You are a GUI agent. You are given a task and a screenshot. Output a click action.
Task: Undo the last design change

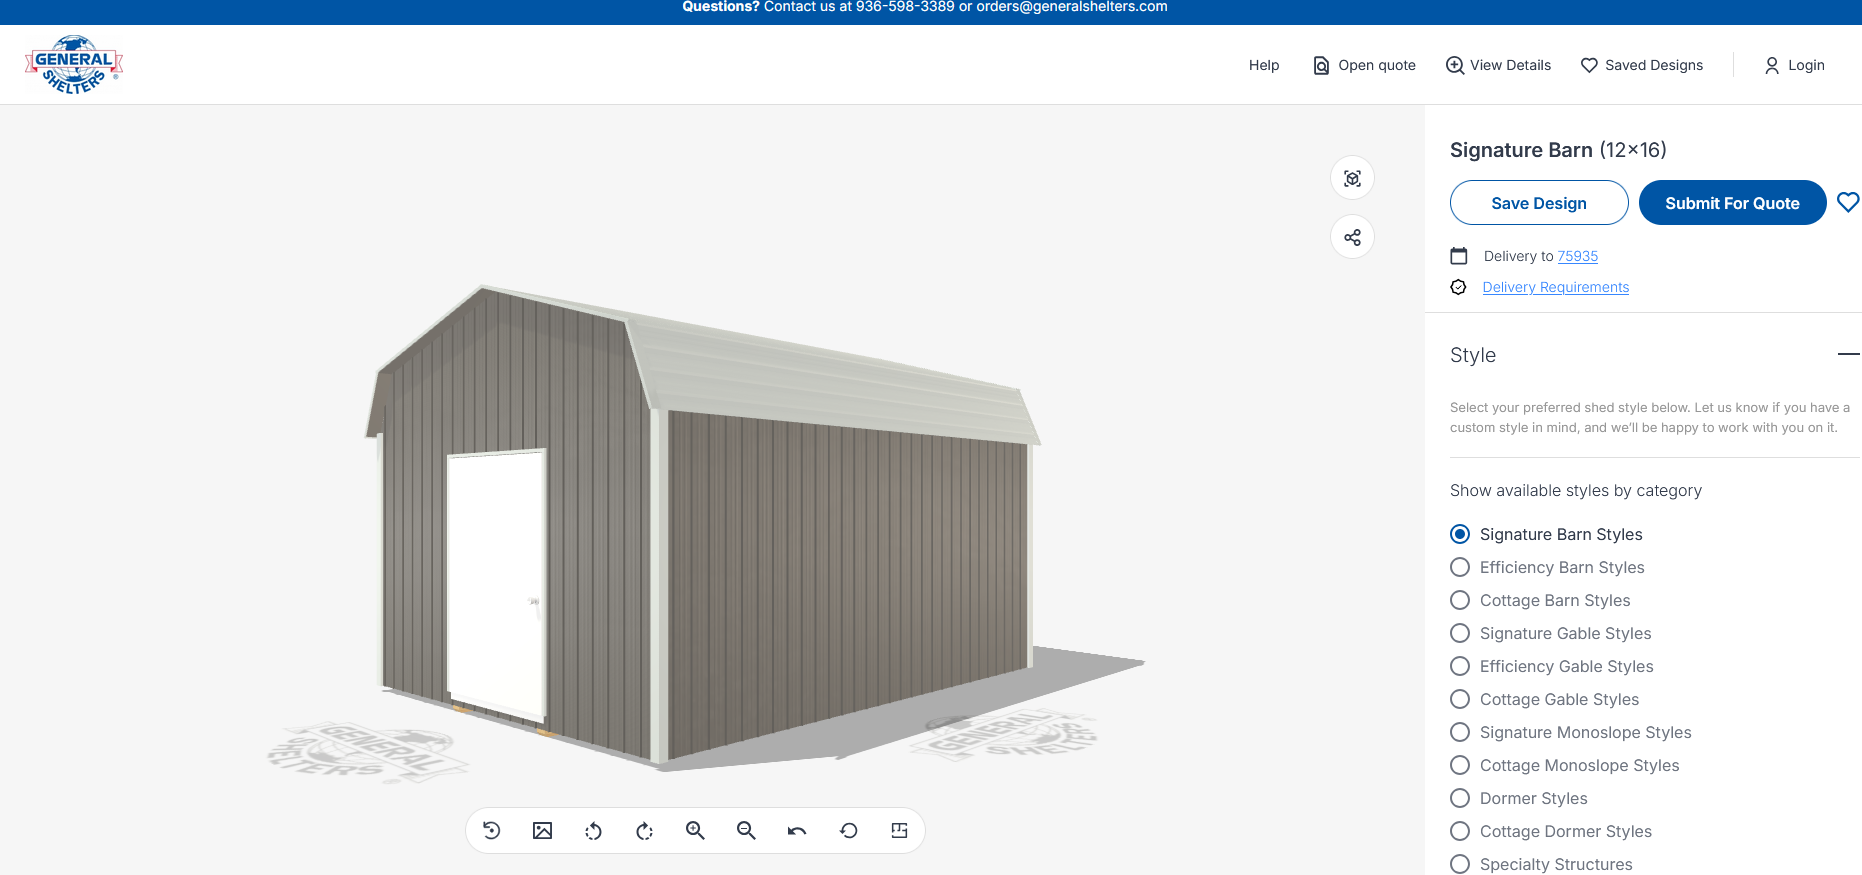797,830
